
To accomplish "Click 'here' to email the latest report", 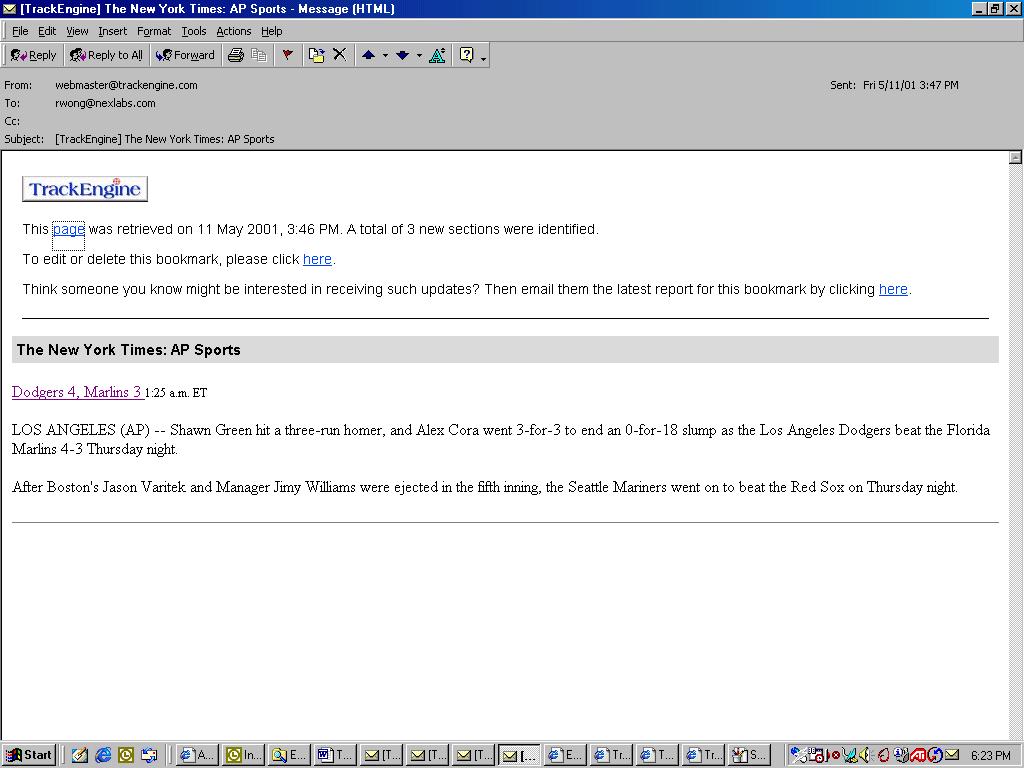I will [893, 289].
